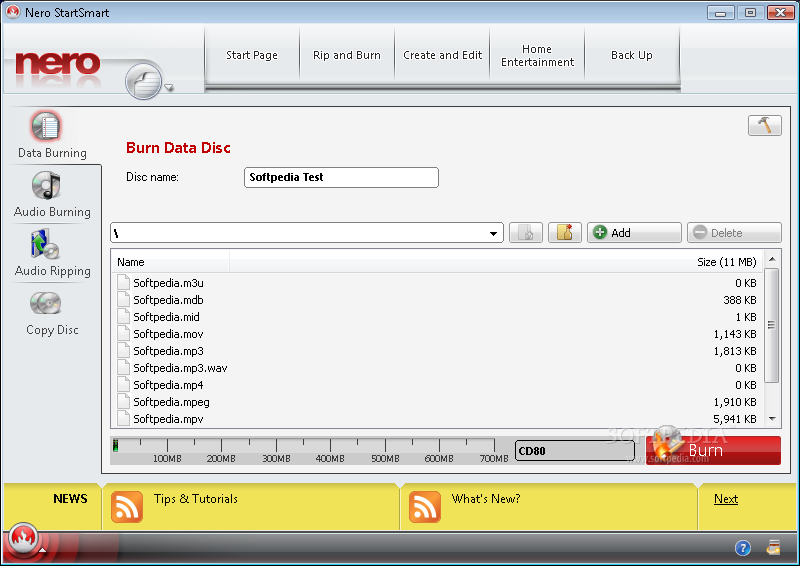The image size is (800, 566).
Task: Click the file list scrollbar thumb
Action: tap(772, 326)
